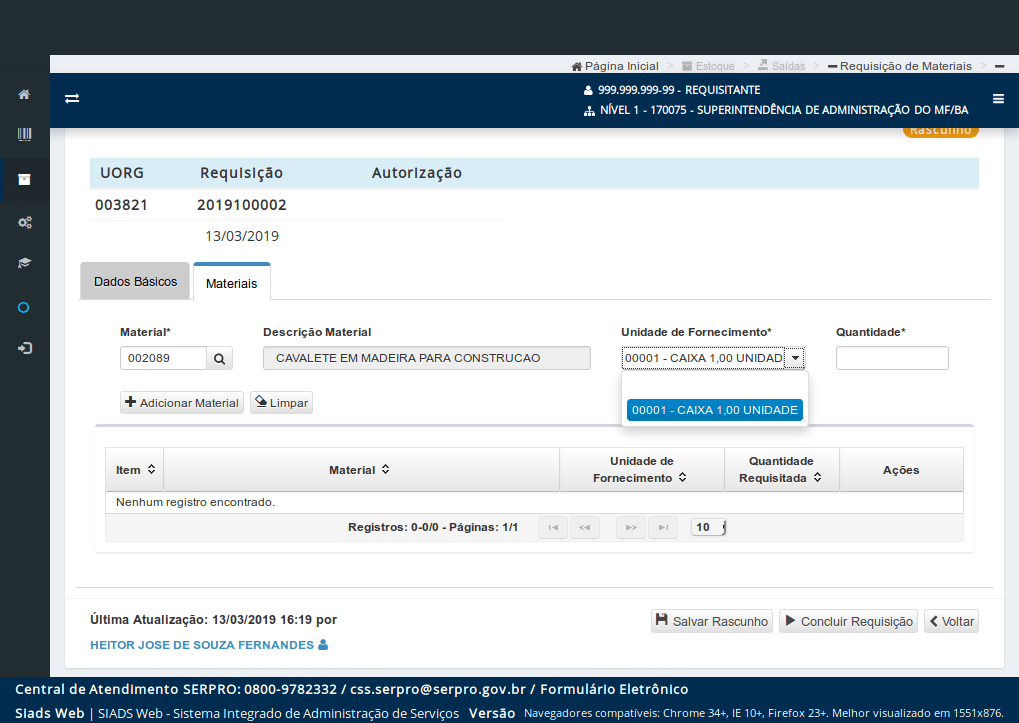Open Saídas breadcrumb link
Screen dimensions: 1019x723
(782, 66)
